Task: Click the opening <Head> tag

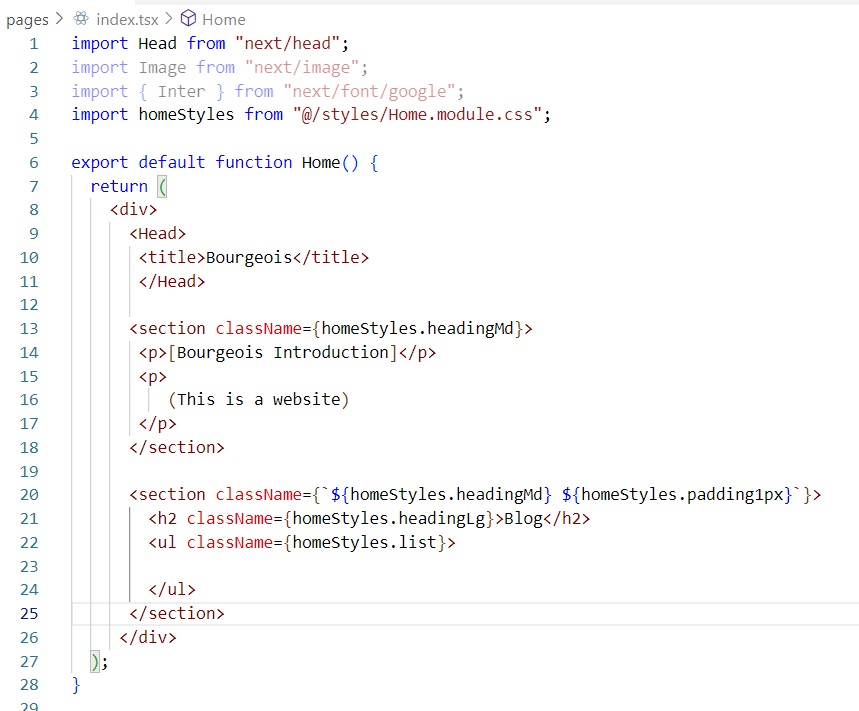Action: (x=158, y=234)
